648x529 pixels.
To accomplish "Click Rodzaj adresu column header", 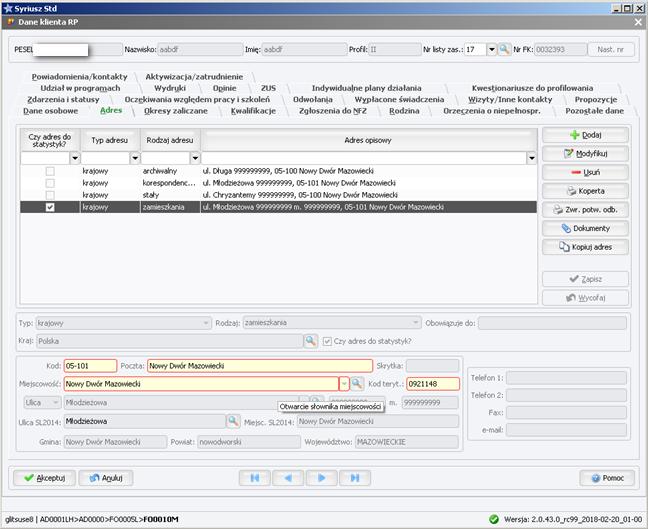I will [x=170, y=140].
